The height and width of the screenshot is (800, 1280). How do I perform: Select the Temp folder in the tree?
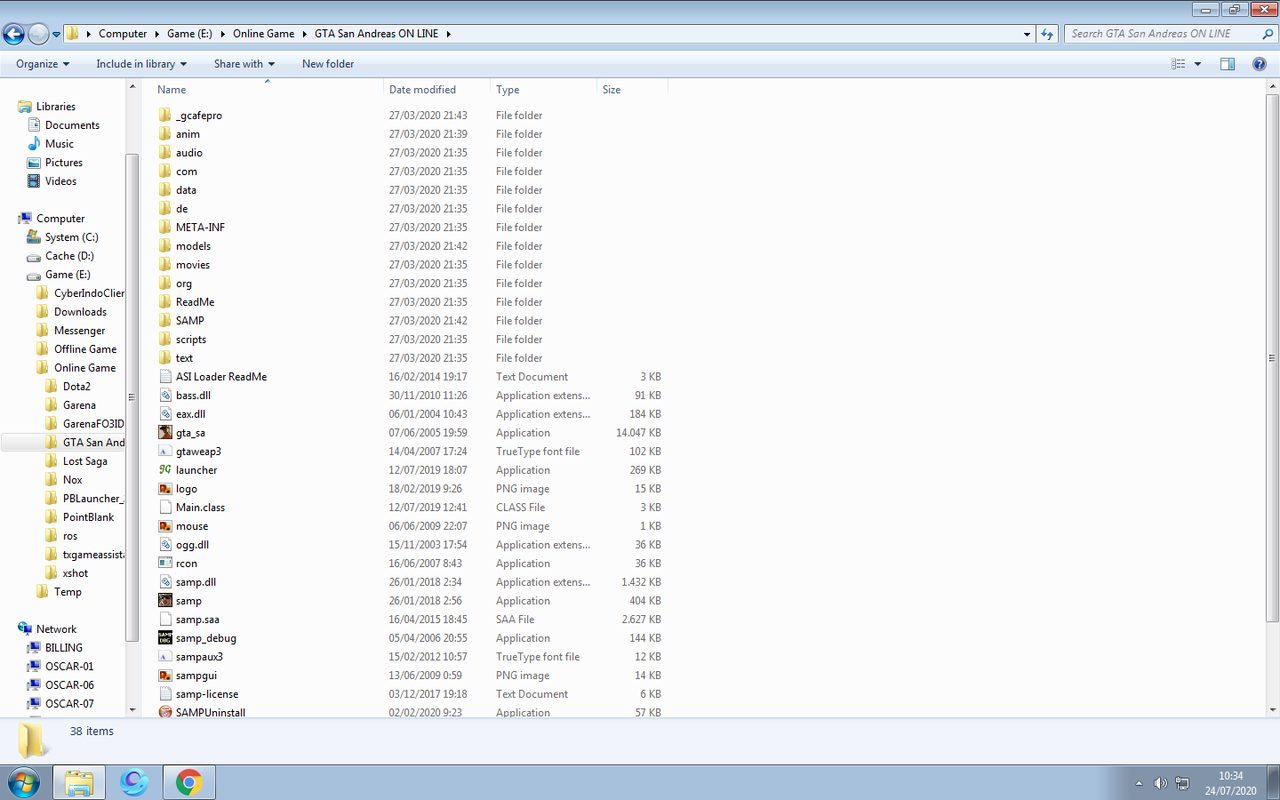(x=68, y=592)
